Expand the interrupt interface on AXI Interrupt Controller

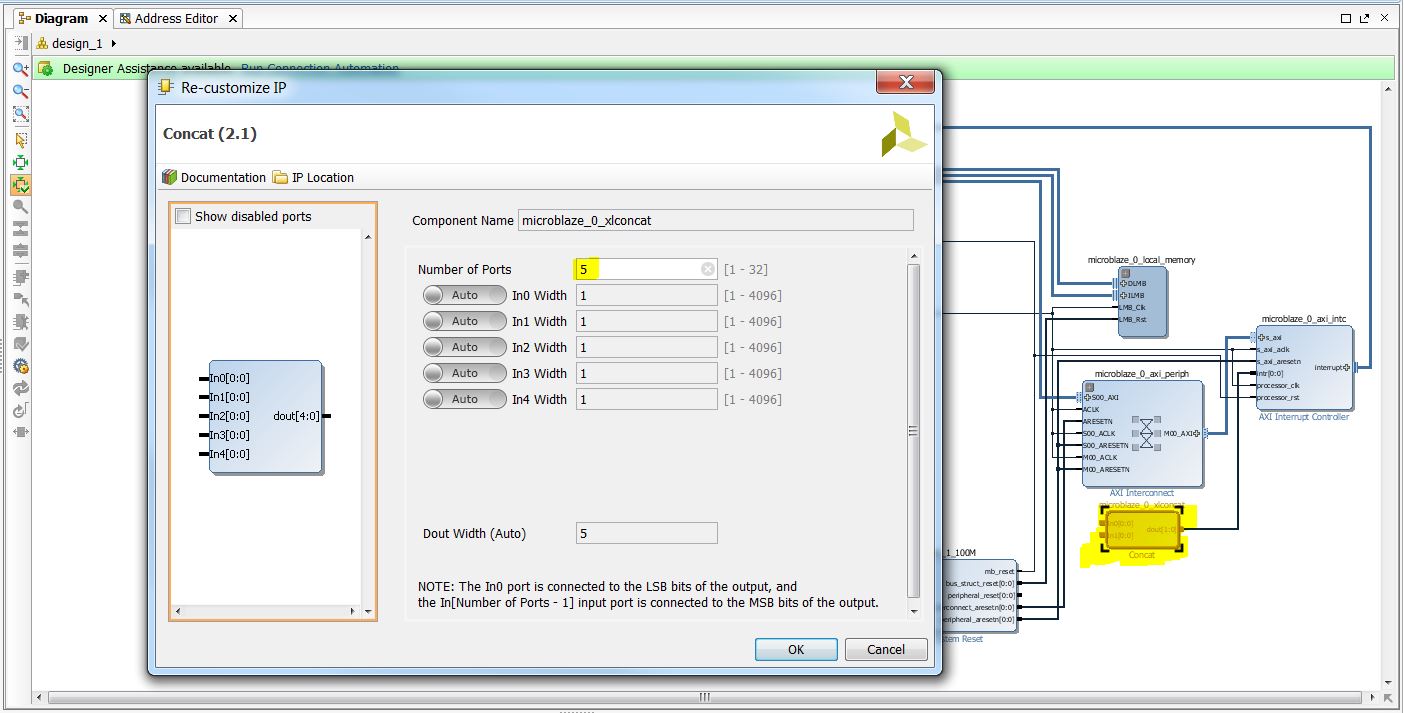[1346, 367]
